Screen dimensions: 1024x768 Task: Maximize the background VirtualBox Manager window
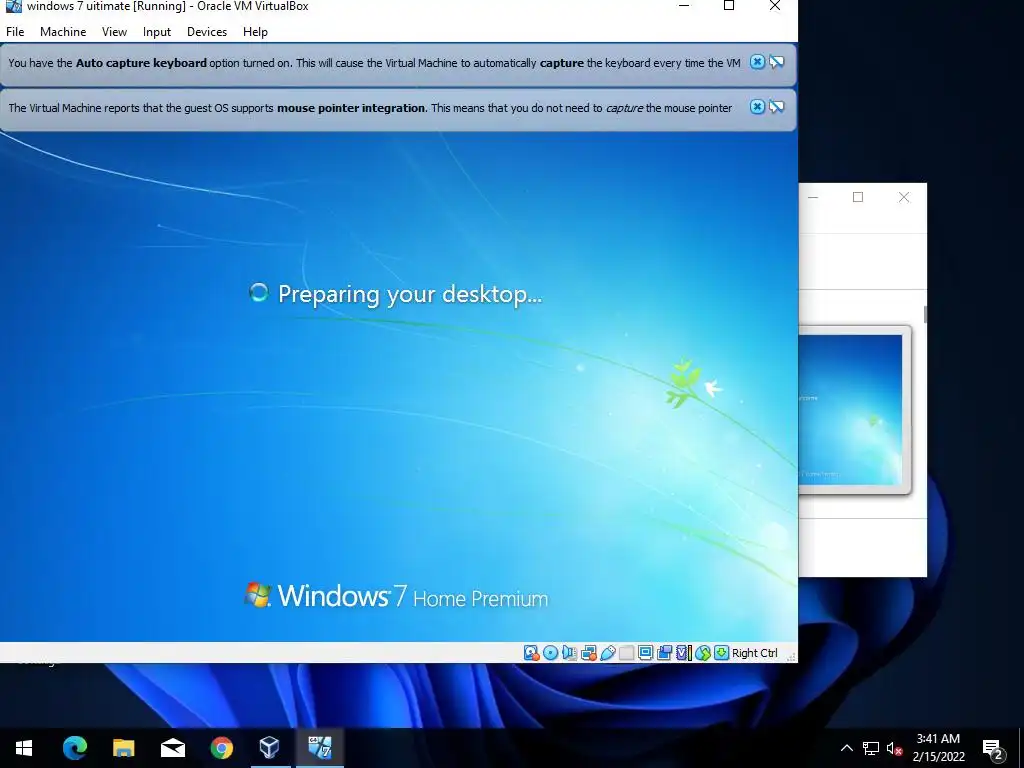pos(858,197)
